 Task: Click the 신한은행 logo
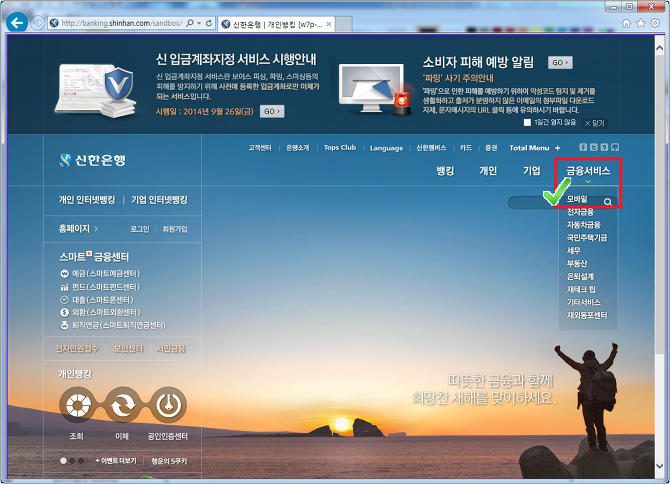pyautogui.click(x=92, y=160)
